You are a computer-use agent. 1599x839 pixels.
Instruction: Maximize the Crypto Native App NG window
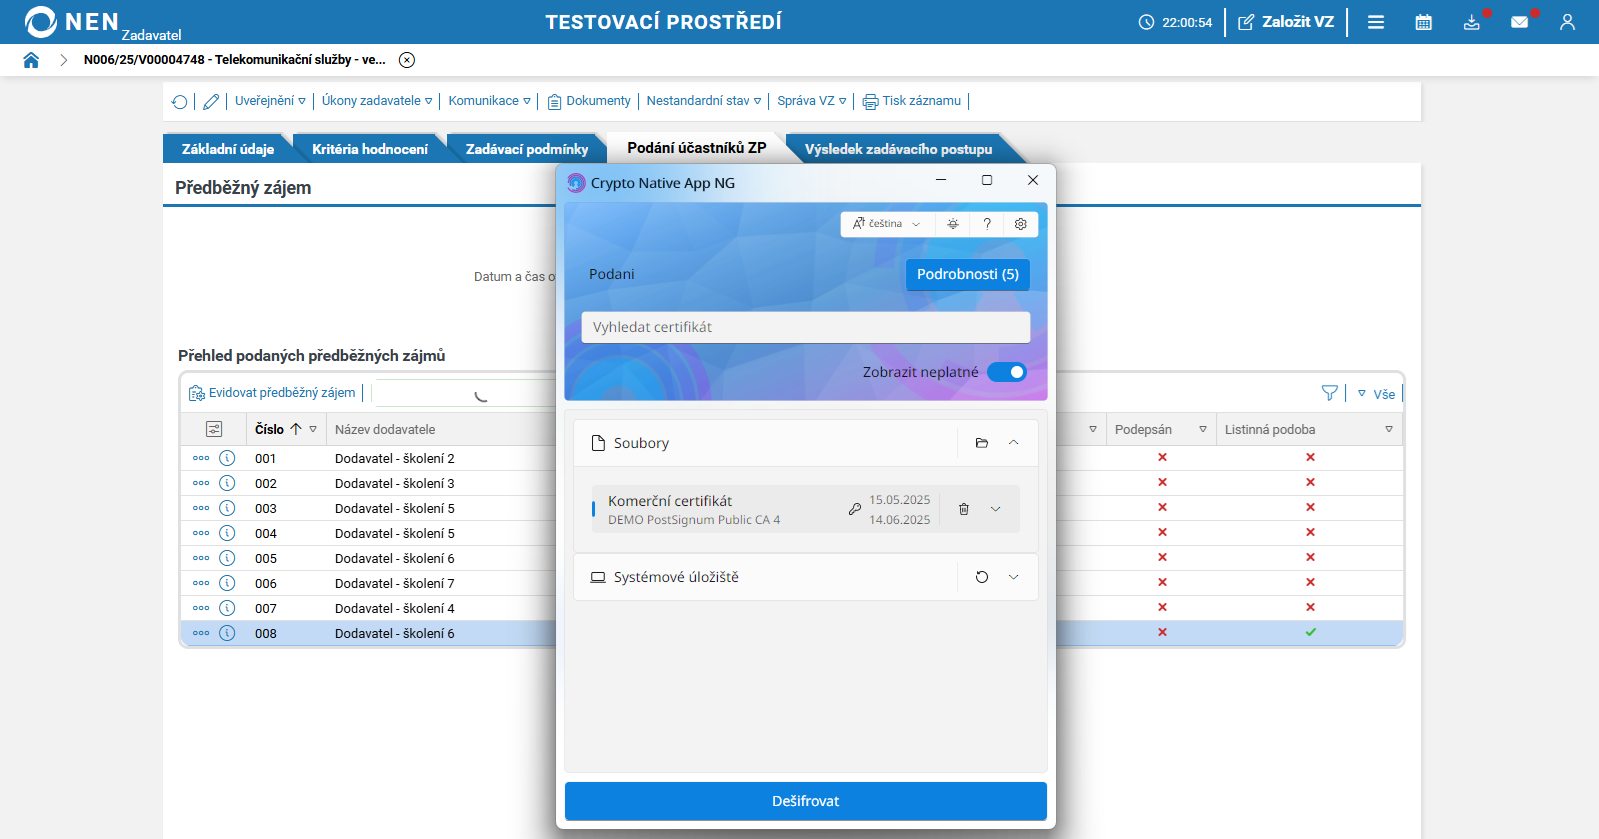click(x=987, y=180)
